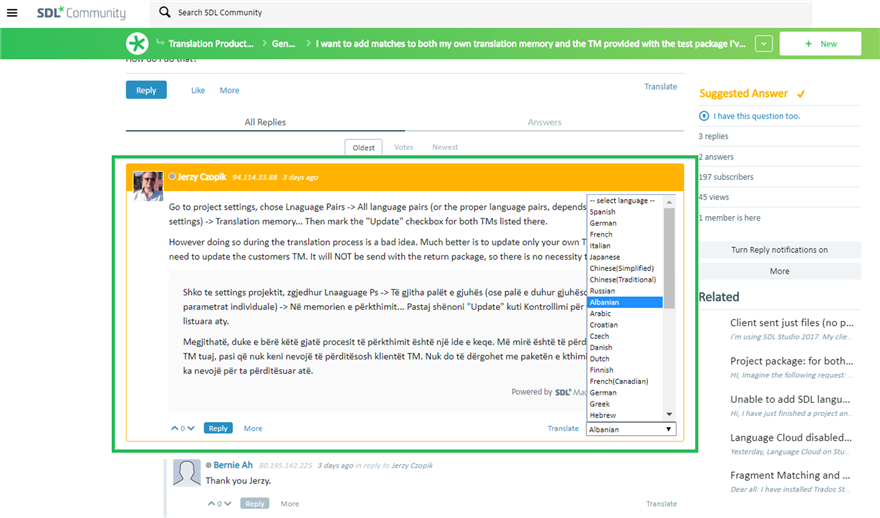Upvote Bernie Ah's reply

point(212,503)
